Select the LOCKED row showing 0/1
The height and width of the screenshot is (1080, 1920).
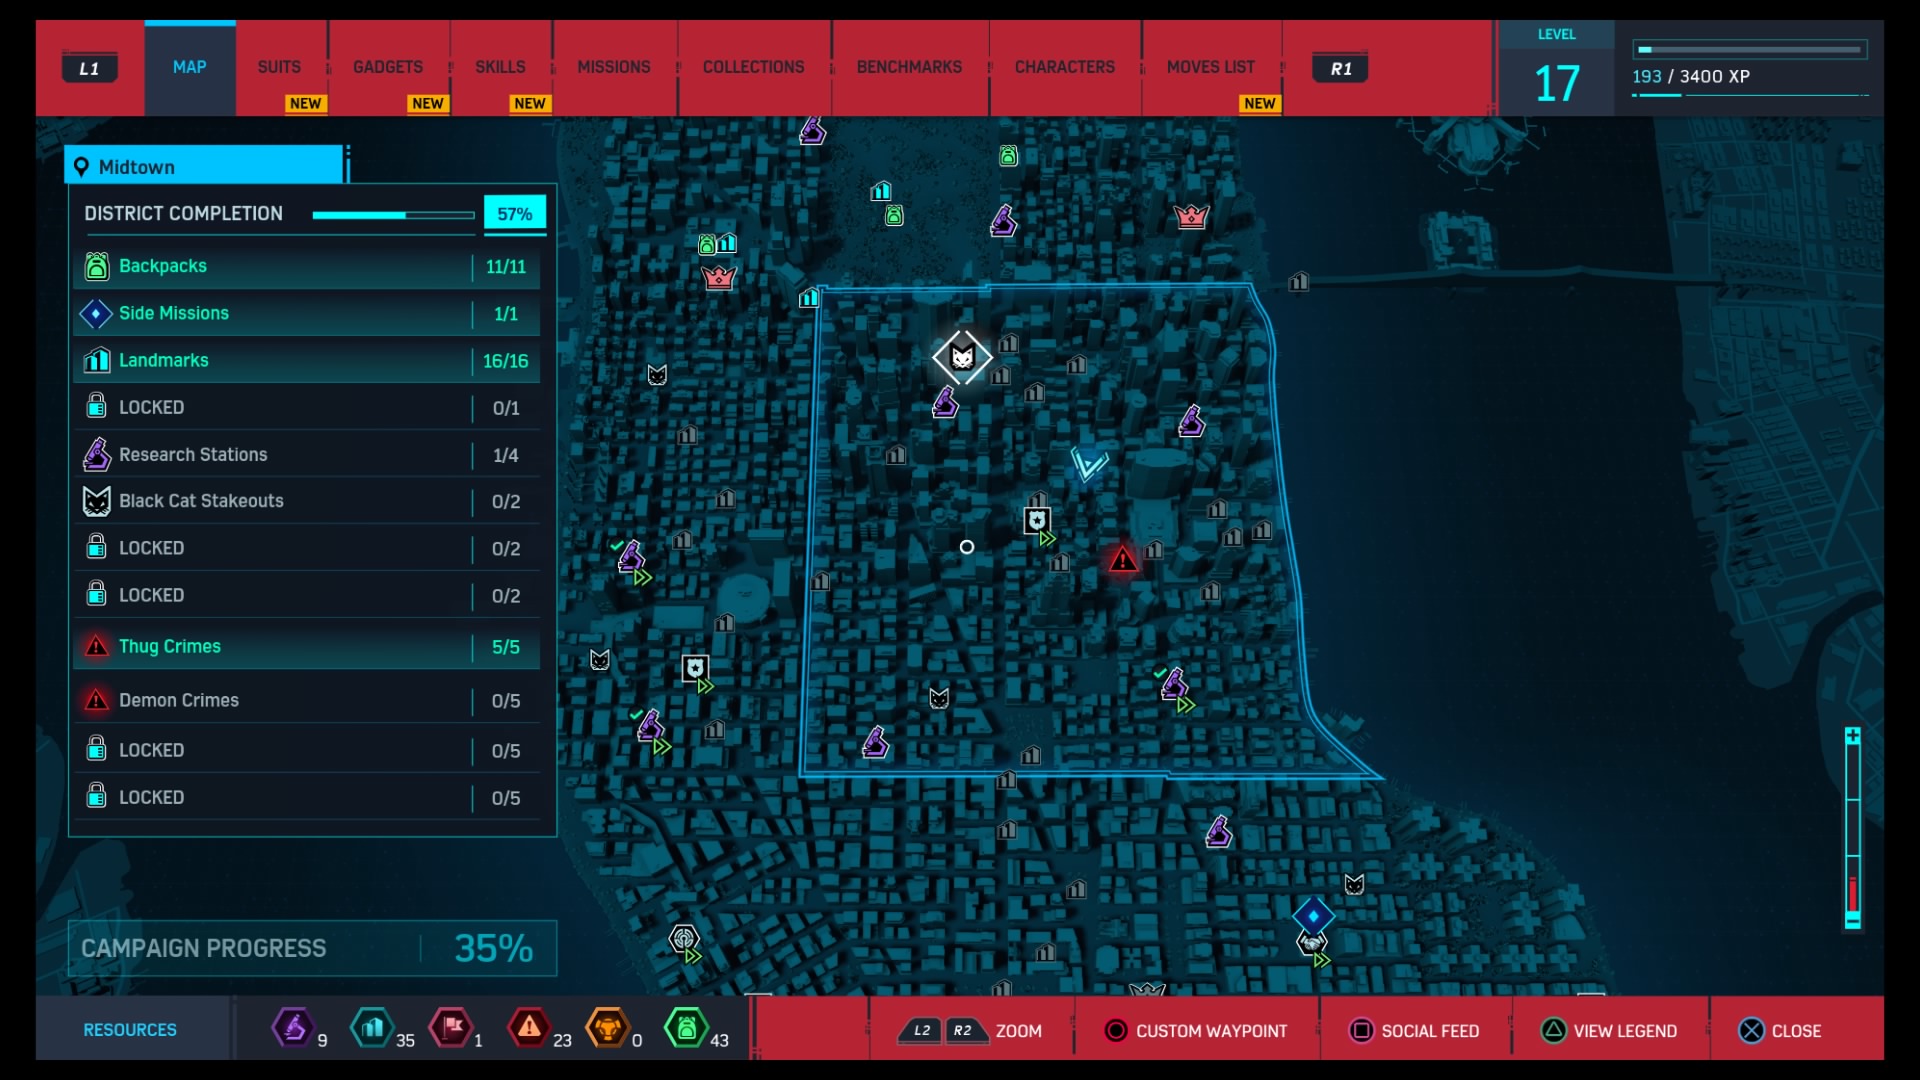307,407
